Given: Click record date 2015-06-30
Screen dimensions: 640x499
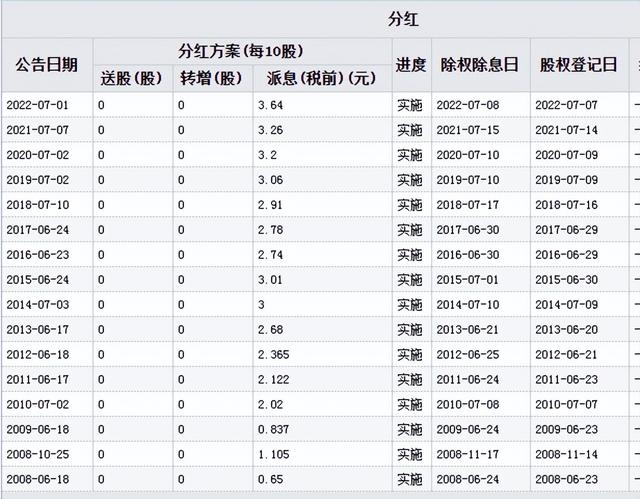Looking at the screenshot, I should pyautogui.click(x=567, y=279).
